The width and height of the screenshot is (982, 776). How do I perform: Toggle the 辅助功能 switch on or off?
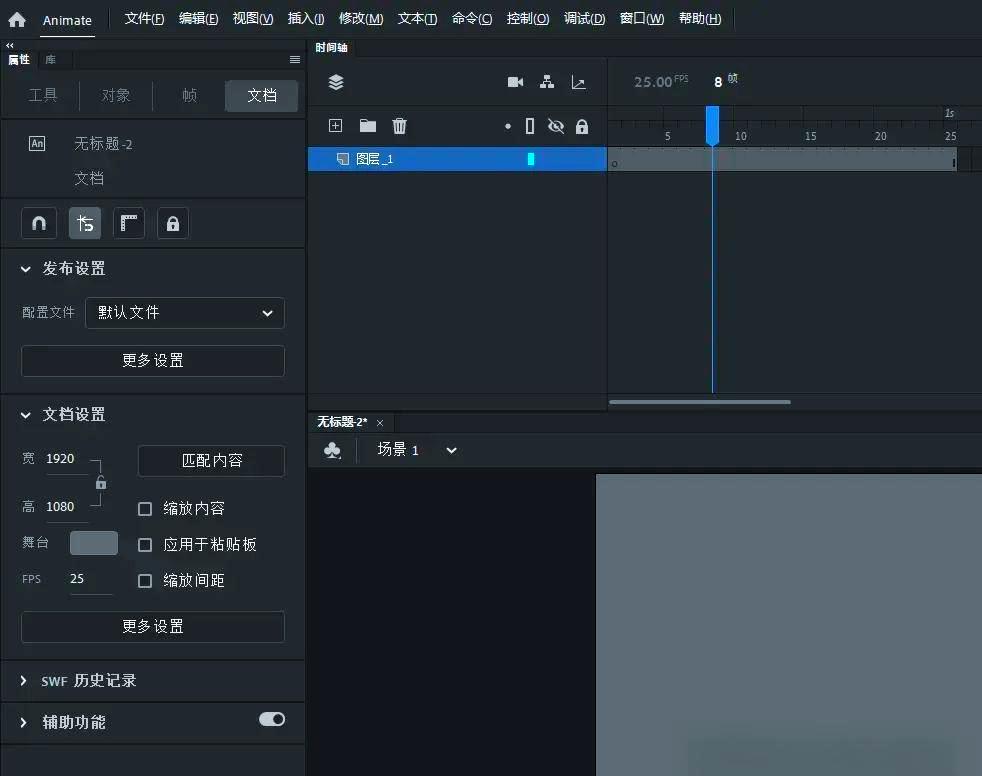tap(270, 718)
